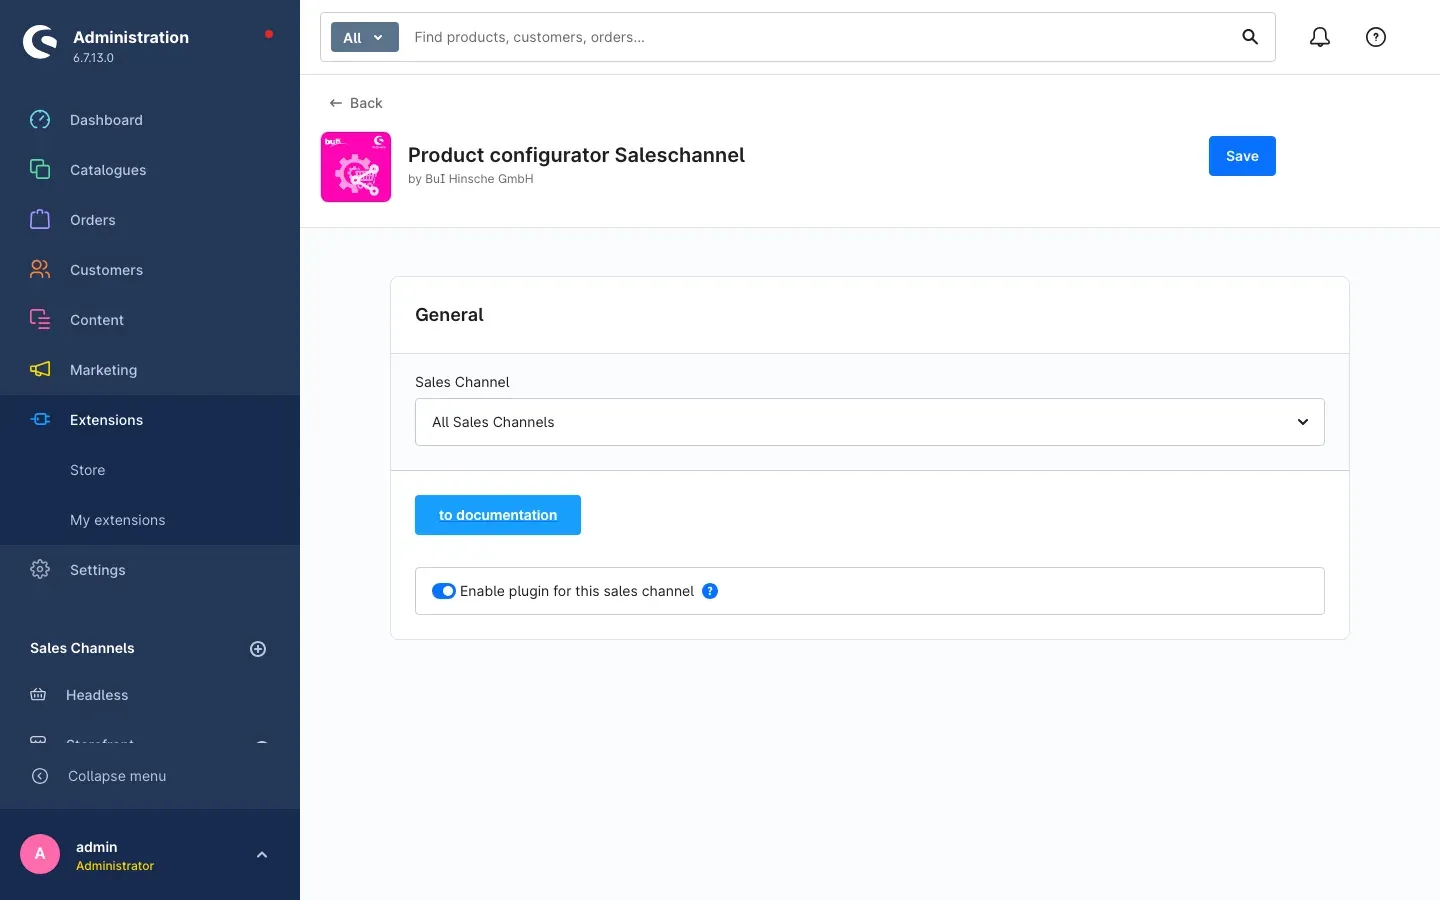This screenshot has height=900, width=1440.
Task: Click the Catalogues icon in sidebar
Action: point(40,170)
